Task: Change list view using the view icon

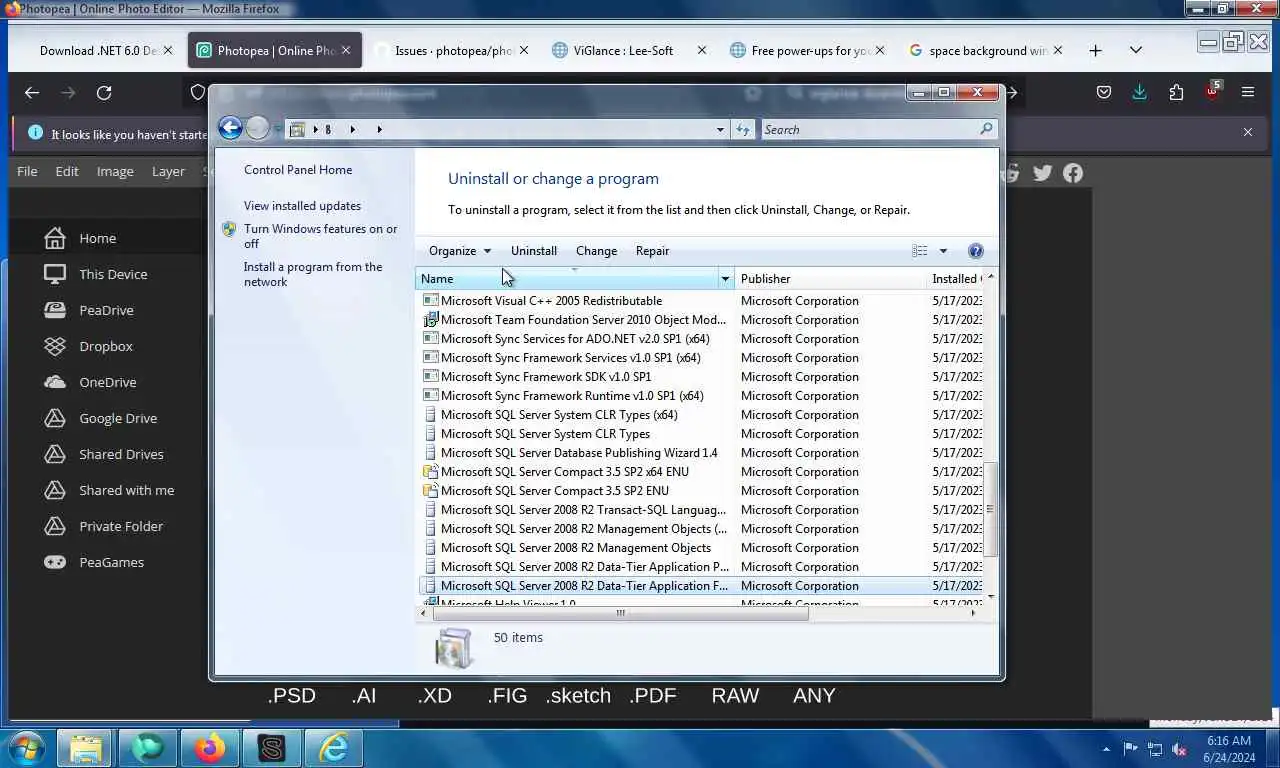Action: (920, 251)
